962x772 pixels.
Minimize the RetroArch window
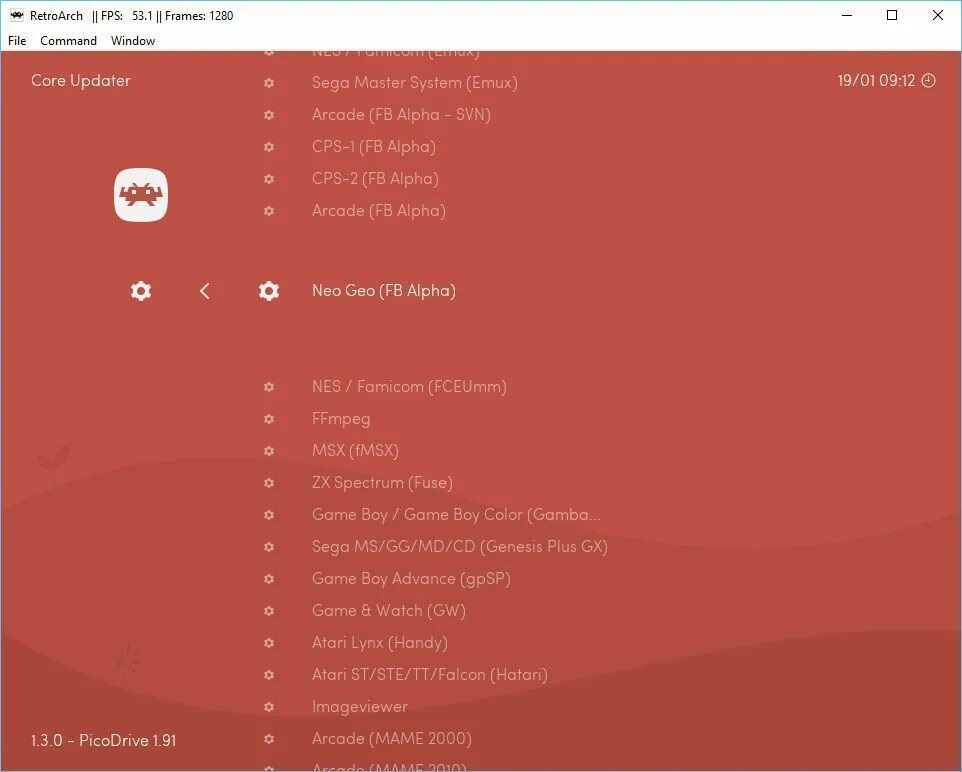pyautogui.click(x=847, y=15)
